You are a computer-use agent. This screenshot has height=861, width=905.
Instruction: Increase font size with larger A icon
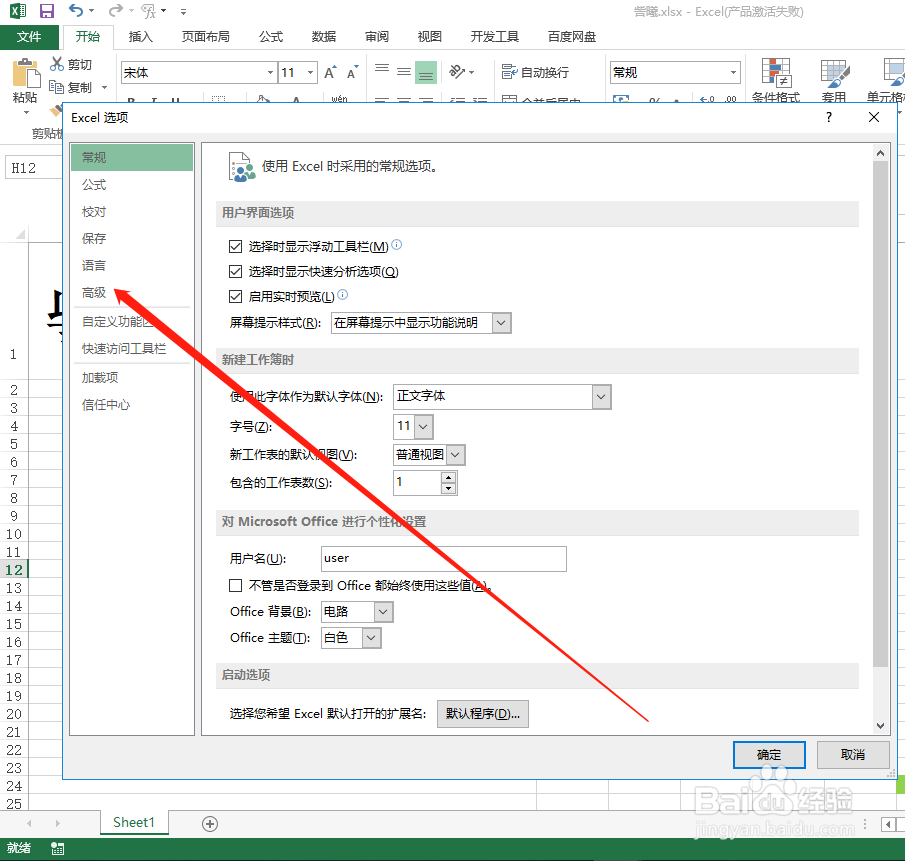pyautogui.click(x=330, y=72)
